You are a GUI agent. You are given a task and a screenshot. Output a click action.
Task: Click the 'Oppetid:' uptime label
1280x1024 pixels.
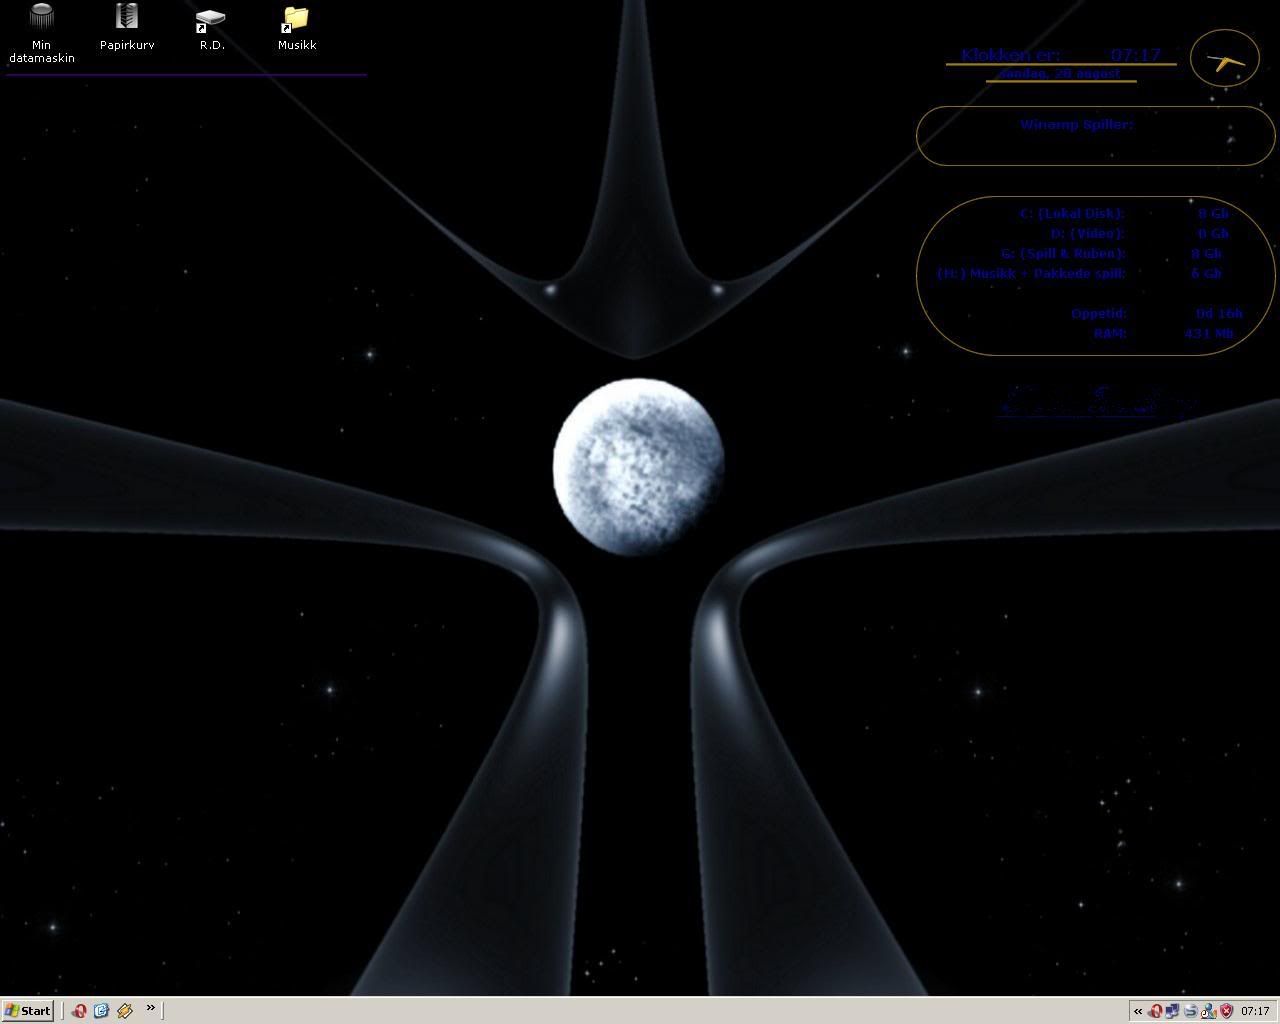(x=1099, y=313)
